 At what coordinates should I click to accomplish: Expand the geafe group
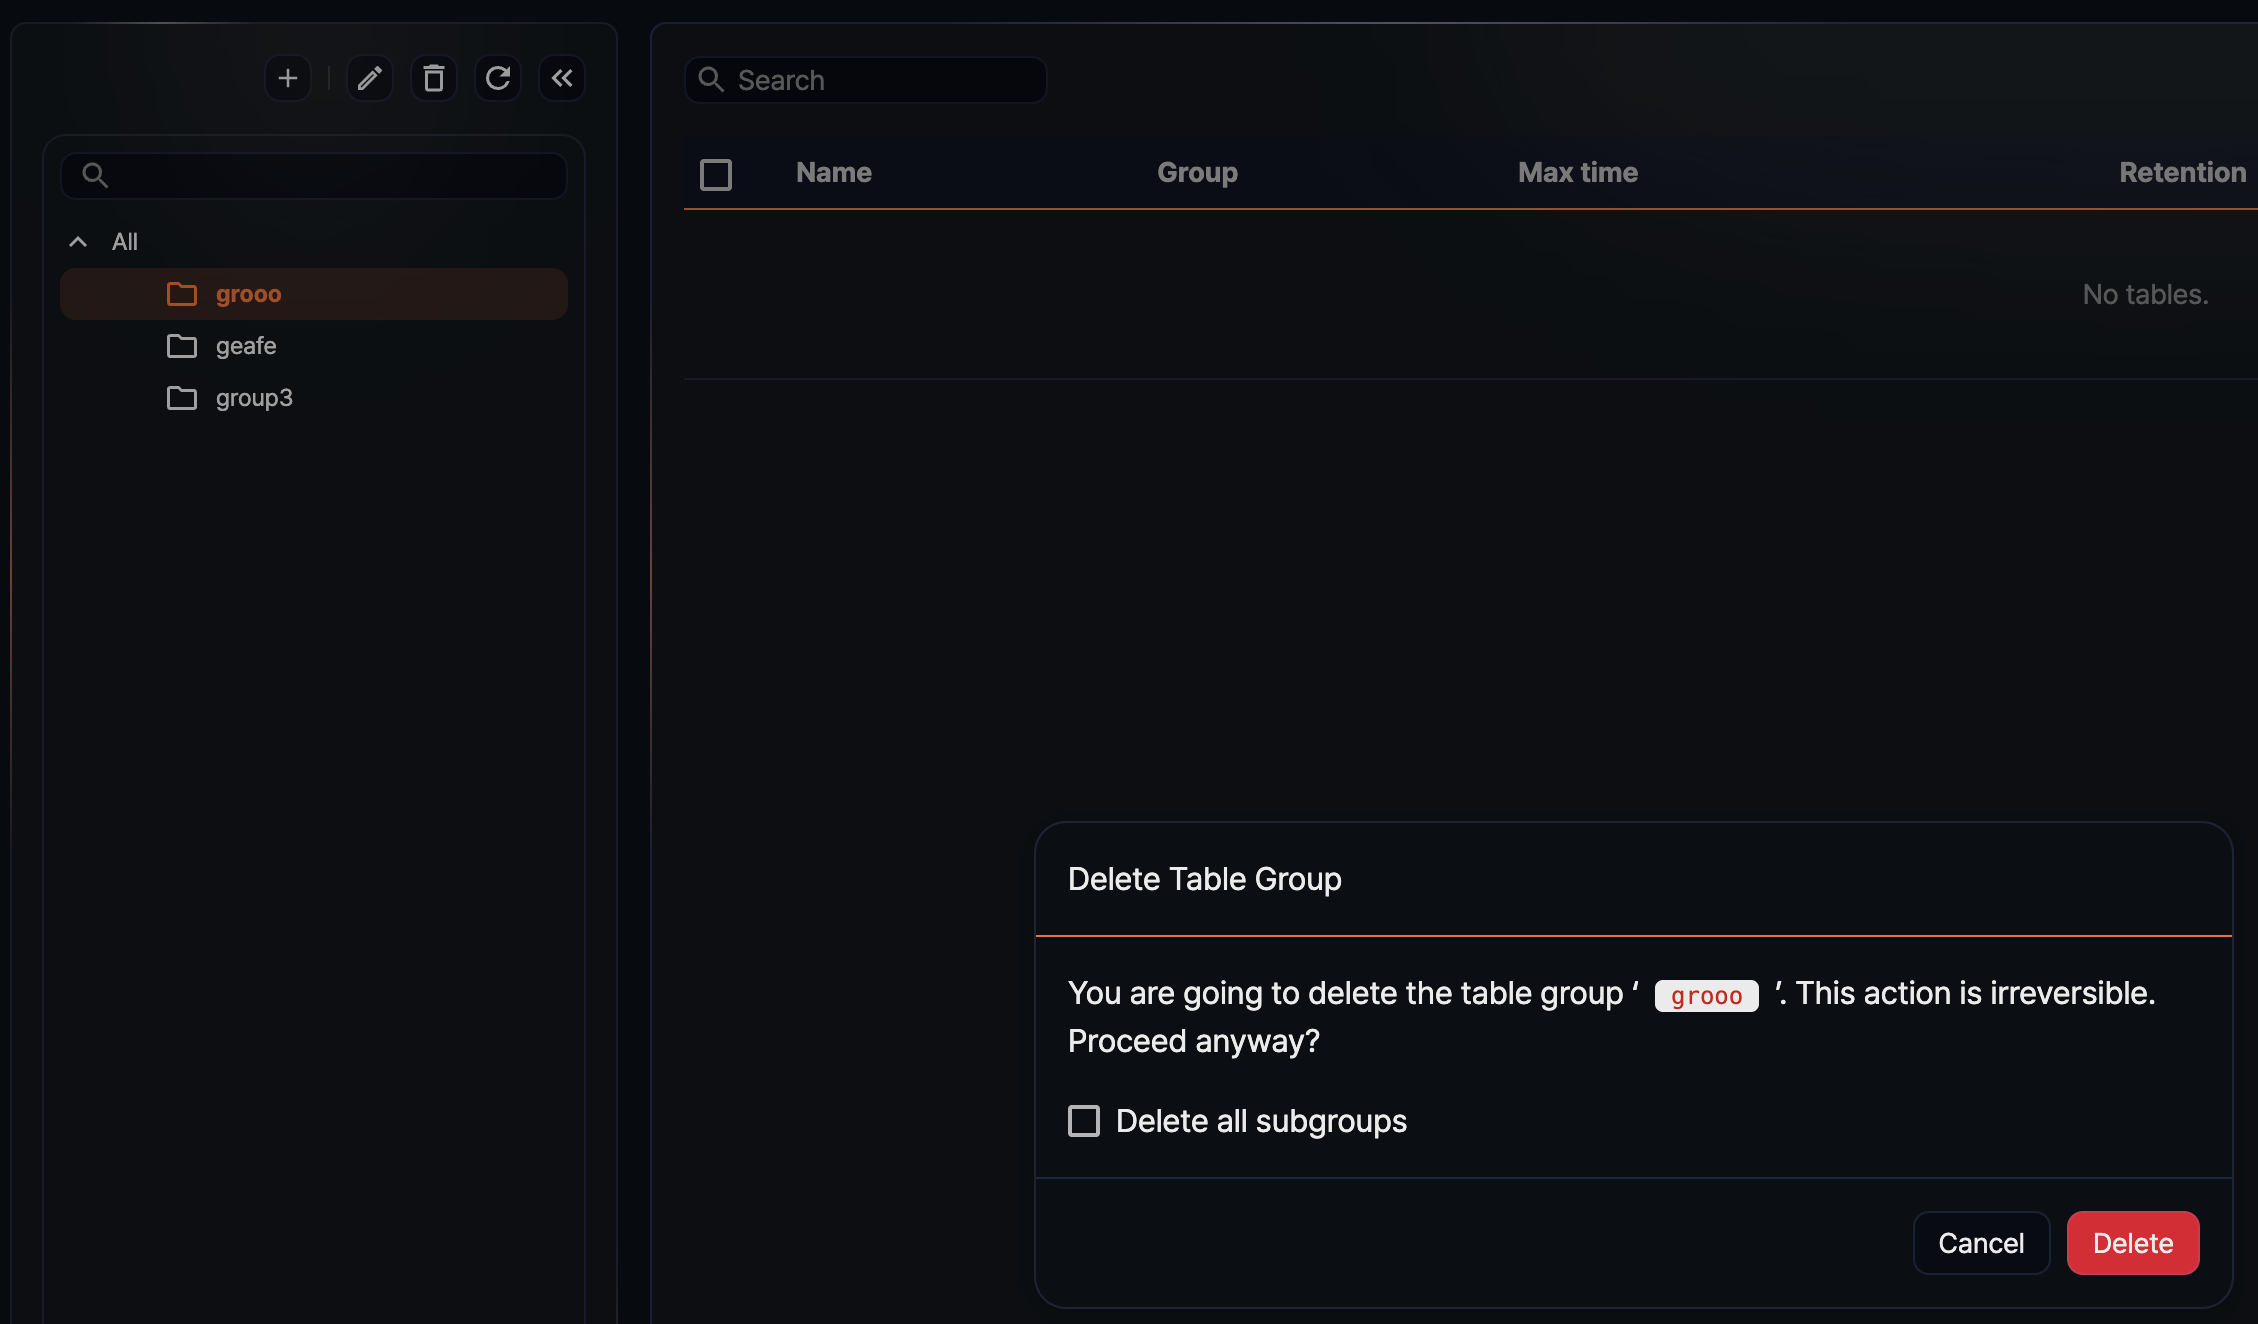[x=245, y=345]
